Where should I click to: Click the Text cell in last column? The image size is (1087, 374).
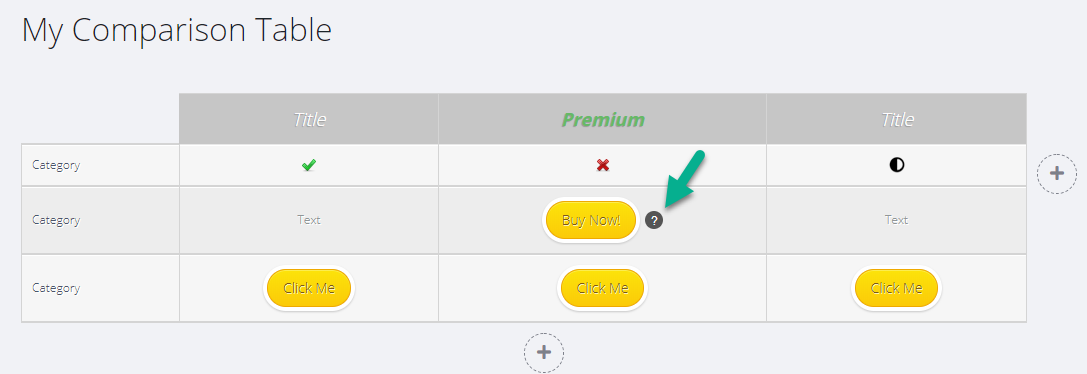pyautogui.click(x=896, y=220)
